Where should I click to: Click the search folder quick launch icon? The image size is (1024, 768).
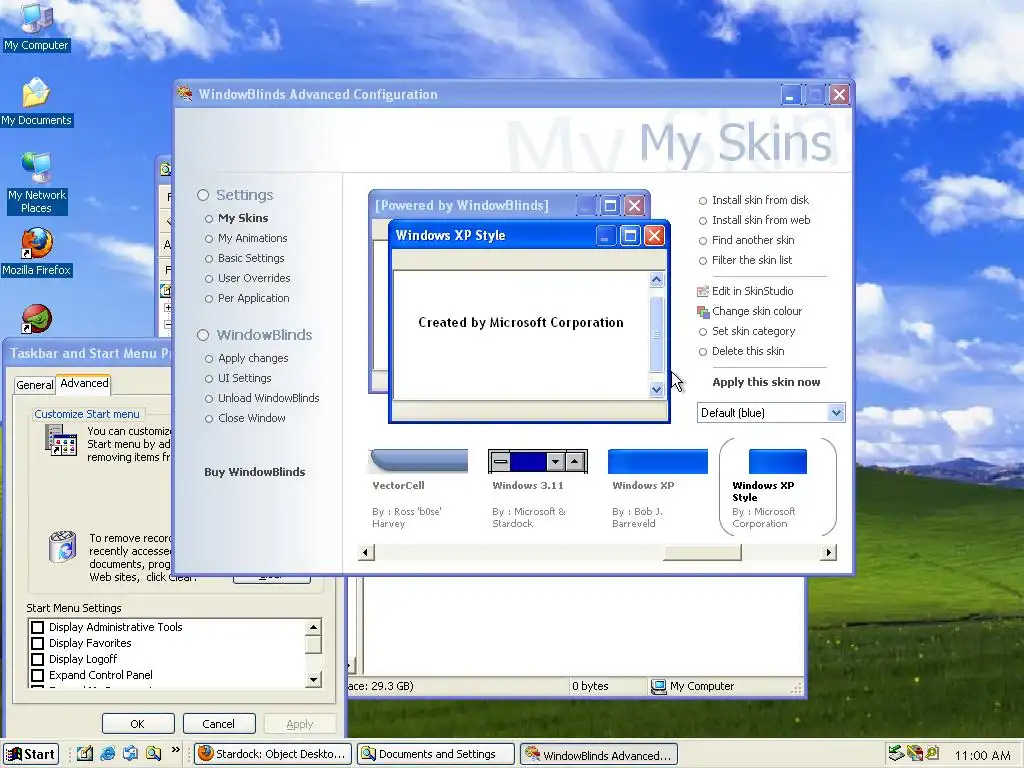[x=153, y=753]
